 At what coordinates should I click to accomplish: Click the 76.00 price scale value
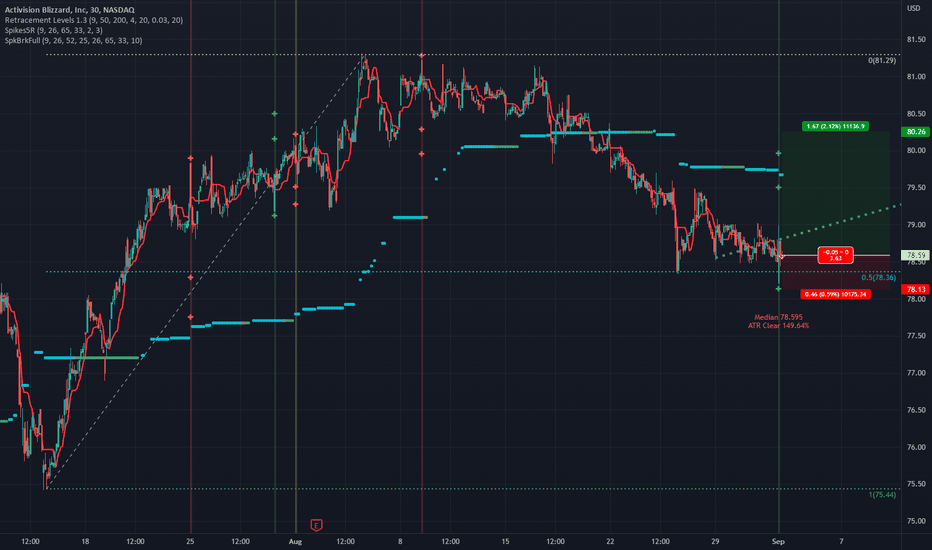(916, 447)
